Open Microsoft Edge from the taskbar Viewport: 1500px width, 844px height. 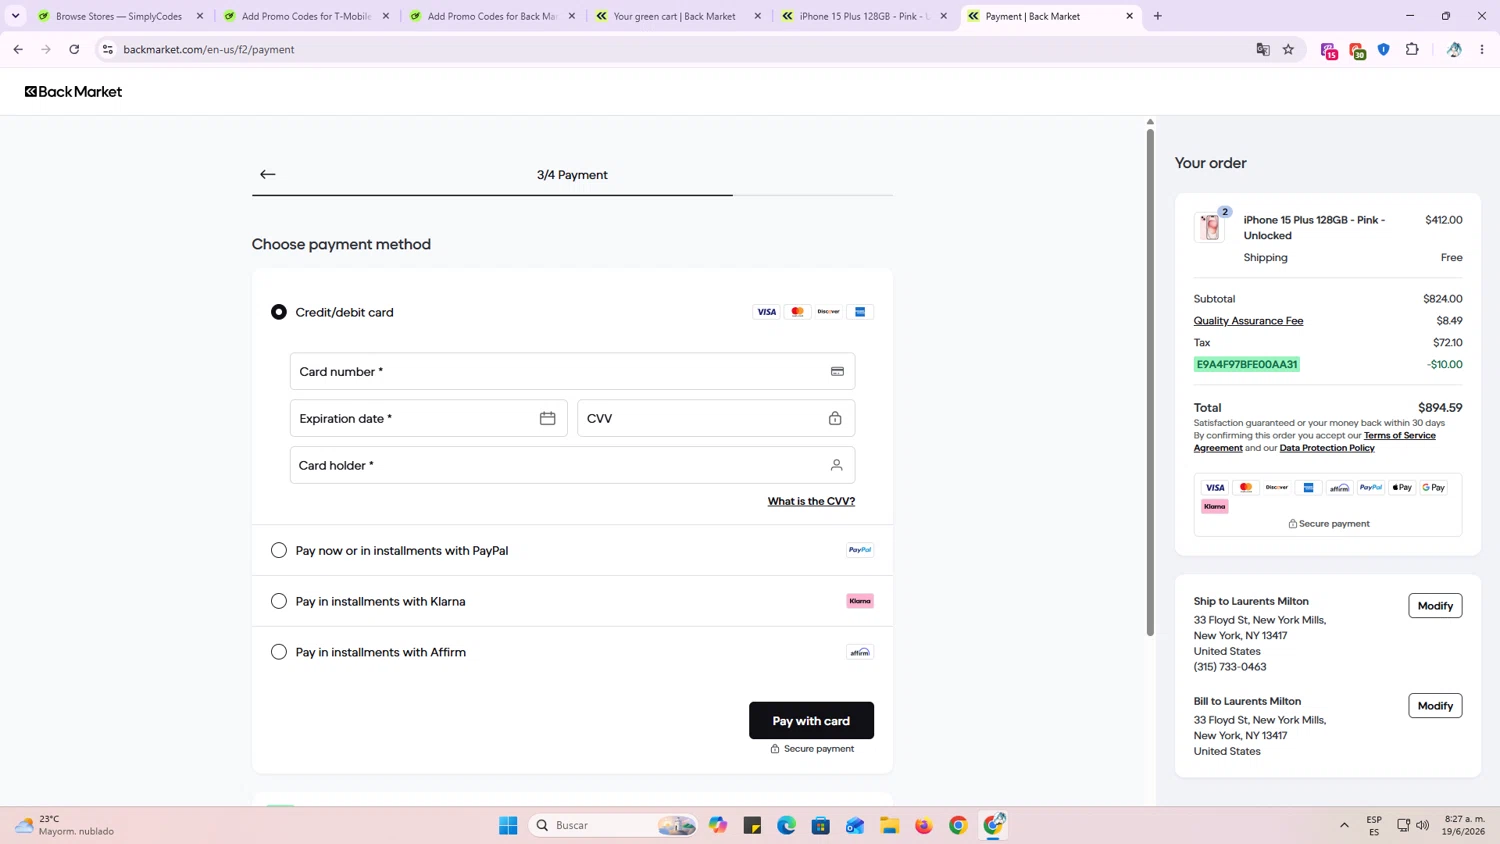point(787,825)
